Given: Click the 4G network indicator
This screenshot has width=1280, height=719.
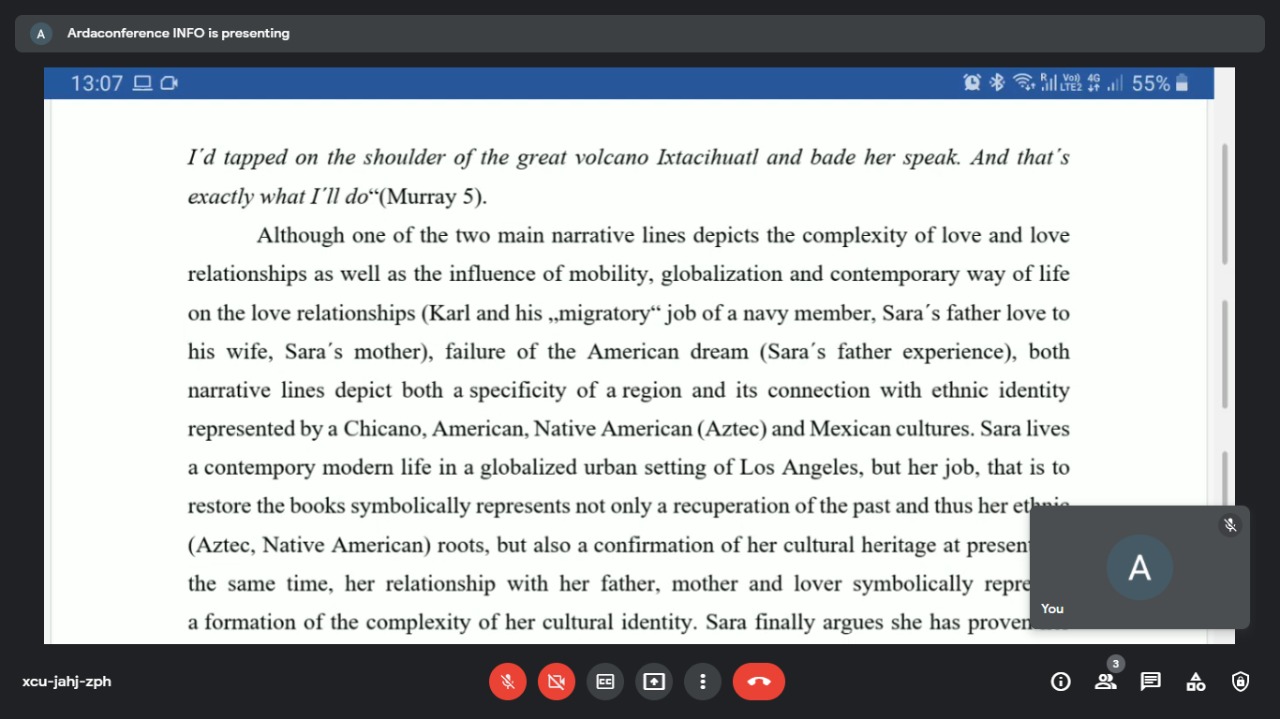Looking at the screenshot, I should pyautogui.click(x=1094, y=83).
